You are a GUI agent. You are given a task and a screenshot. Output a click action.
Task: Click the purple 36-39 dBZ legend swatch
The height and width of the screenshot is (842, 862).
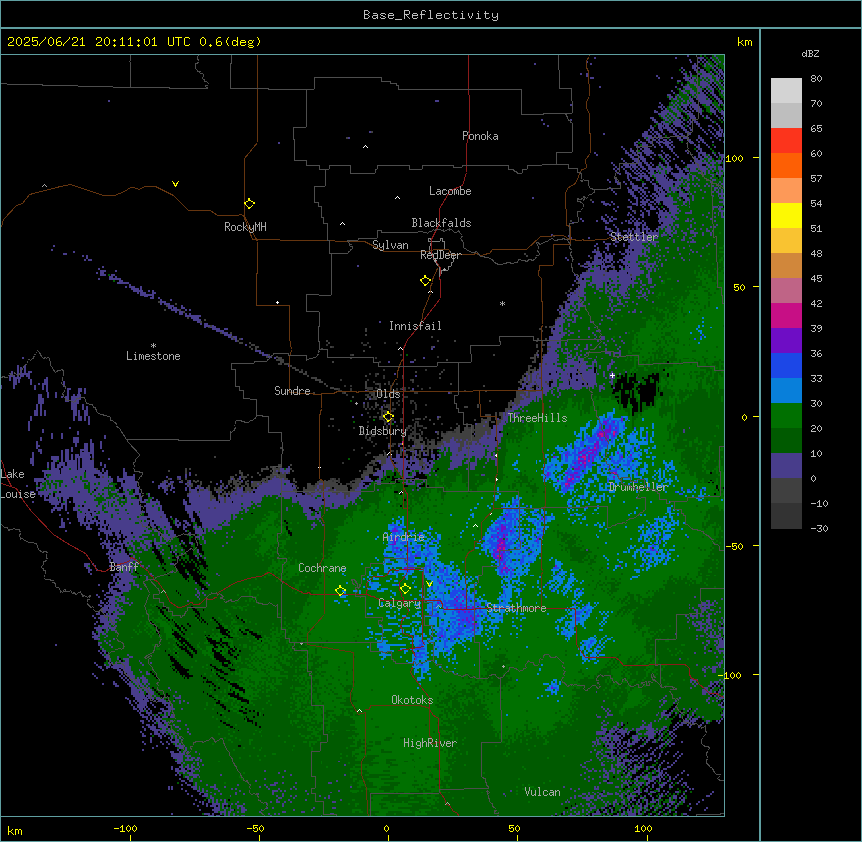click(x=786, y=340)
